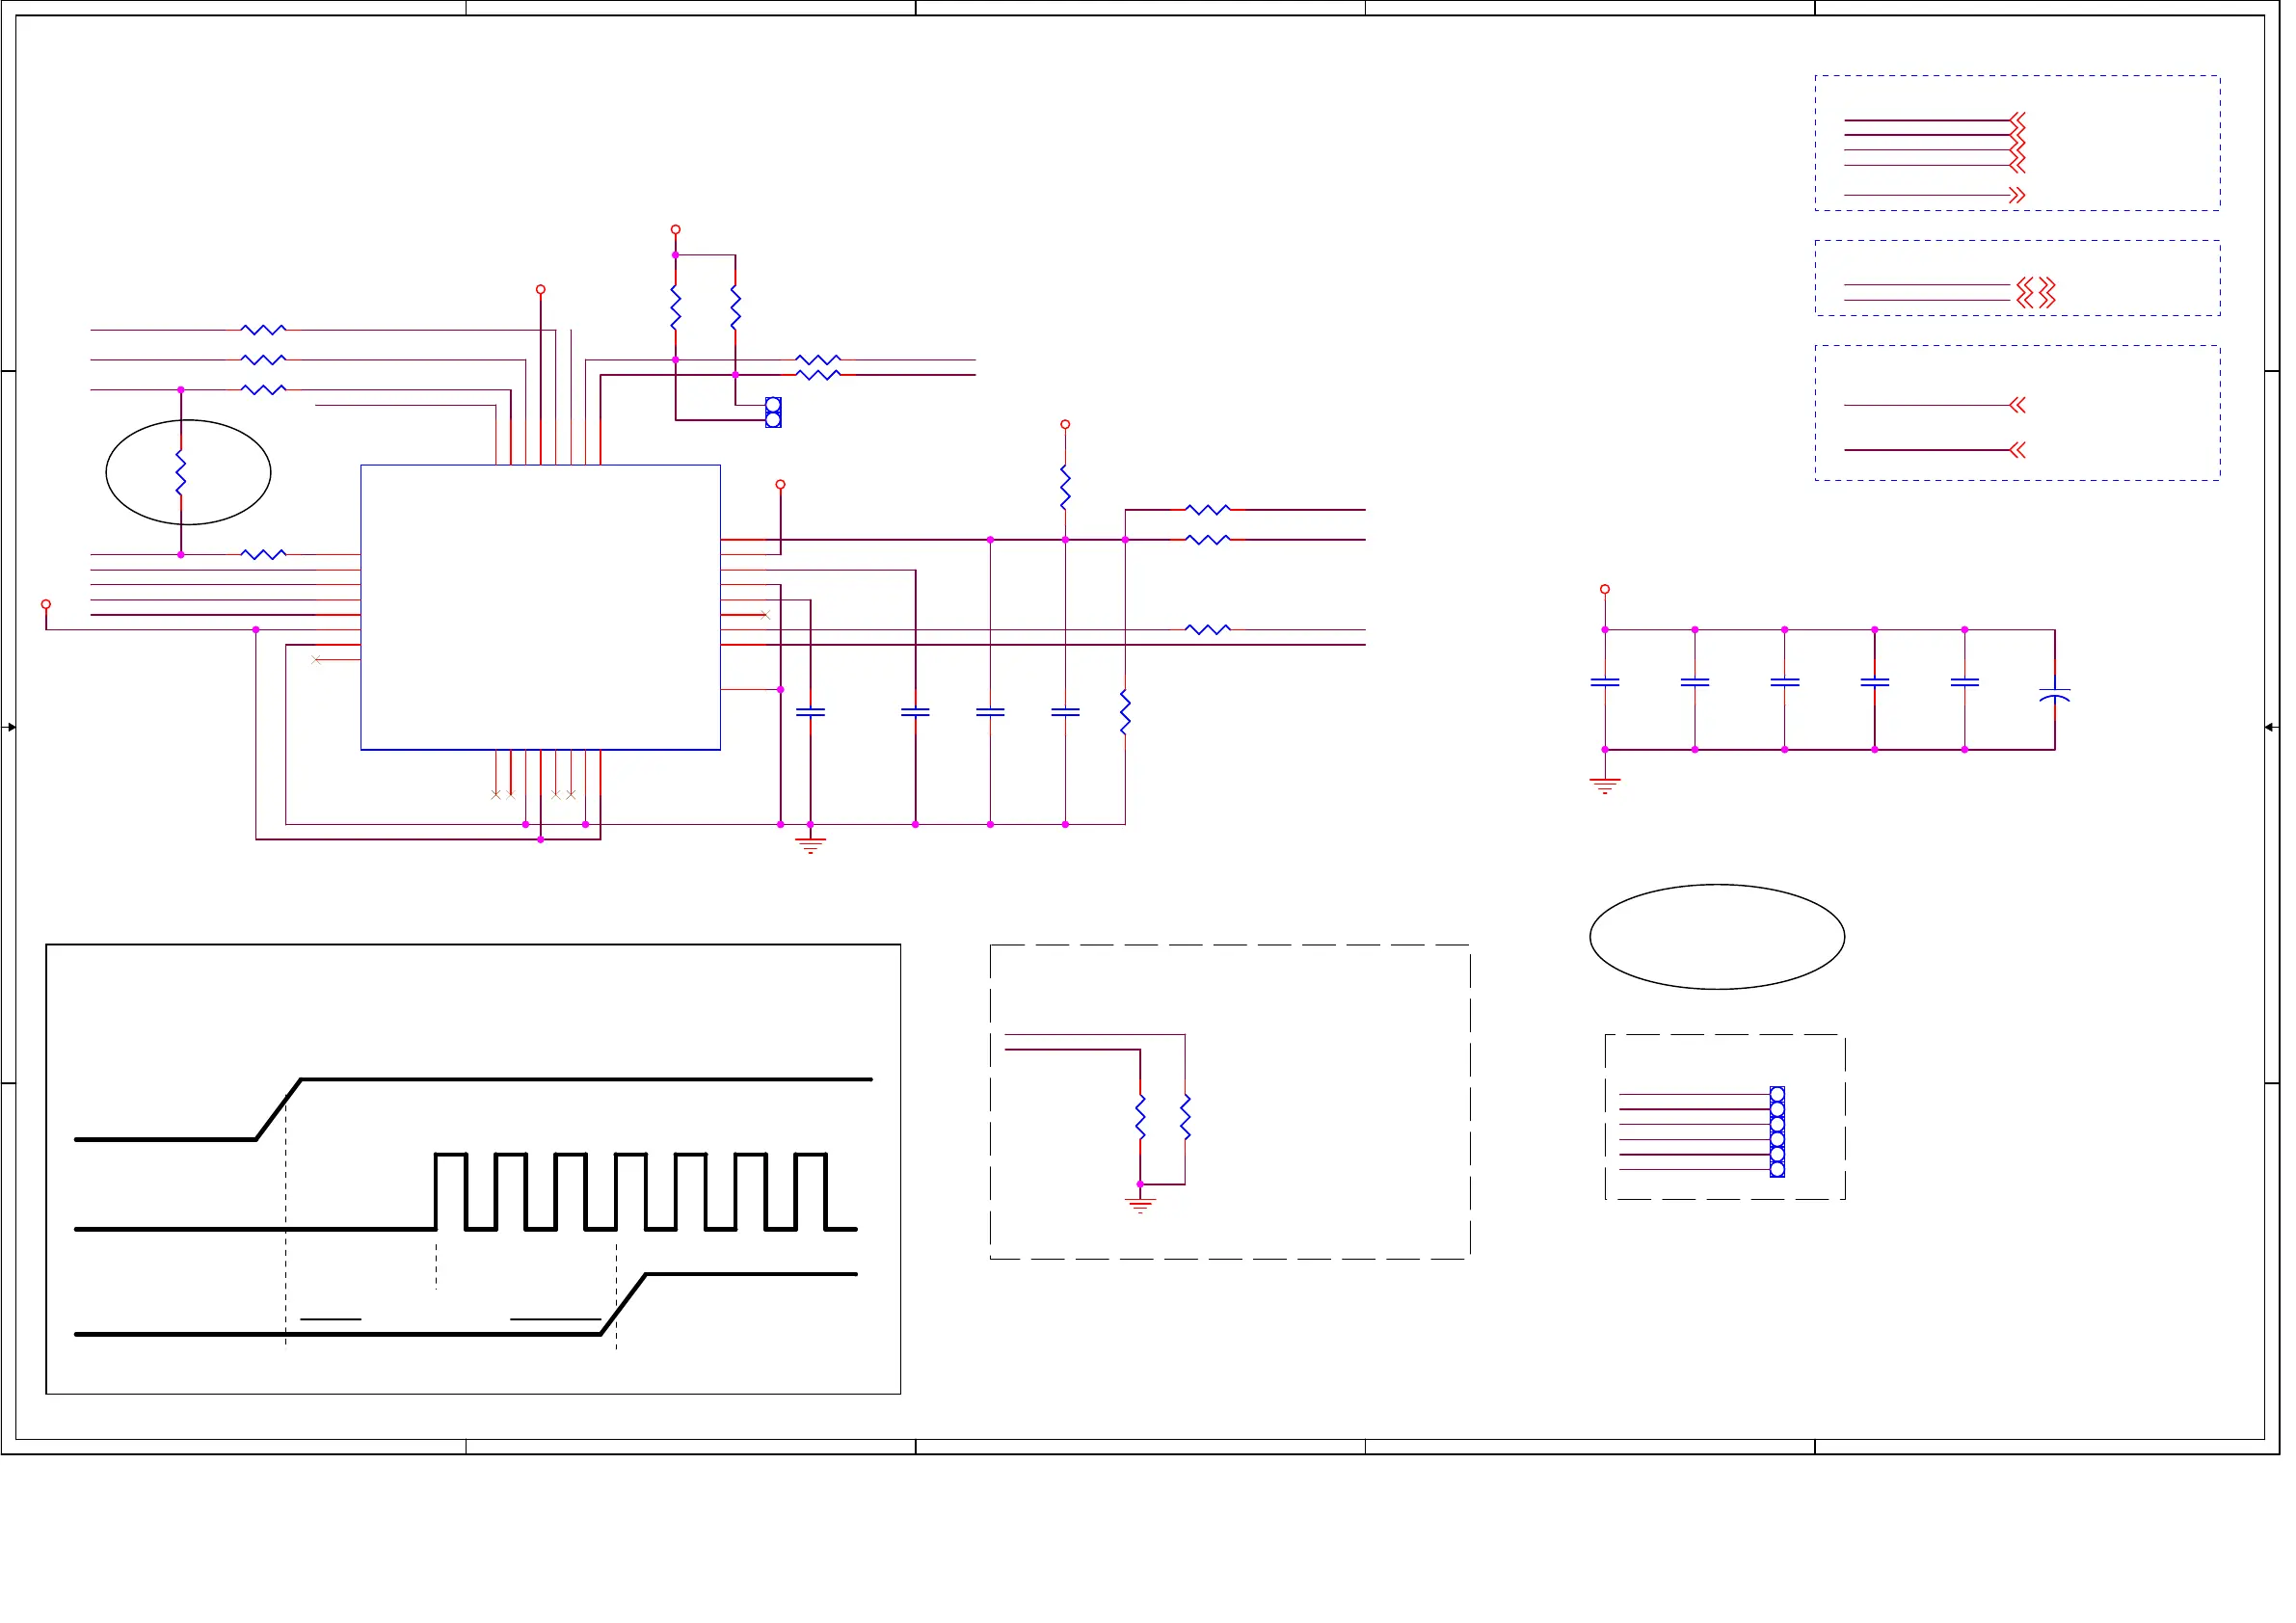Select the power node circle above the capacitor bank
Screen dimensions: 2296x1623
pyautogui.click(x=1605, y=590)
